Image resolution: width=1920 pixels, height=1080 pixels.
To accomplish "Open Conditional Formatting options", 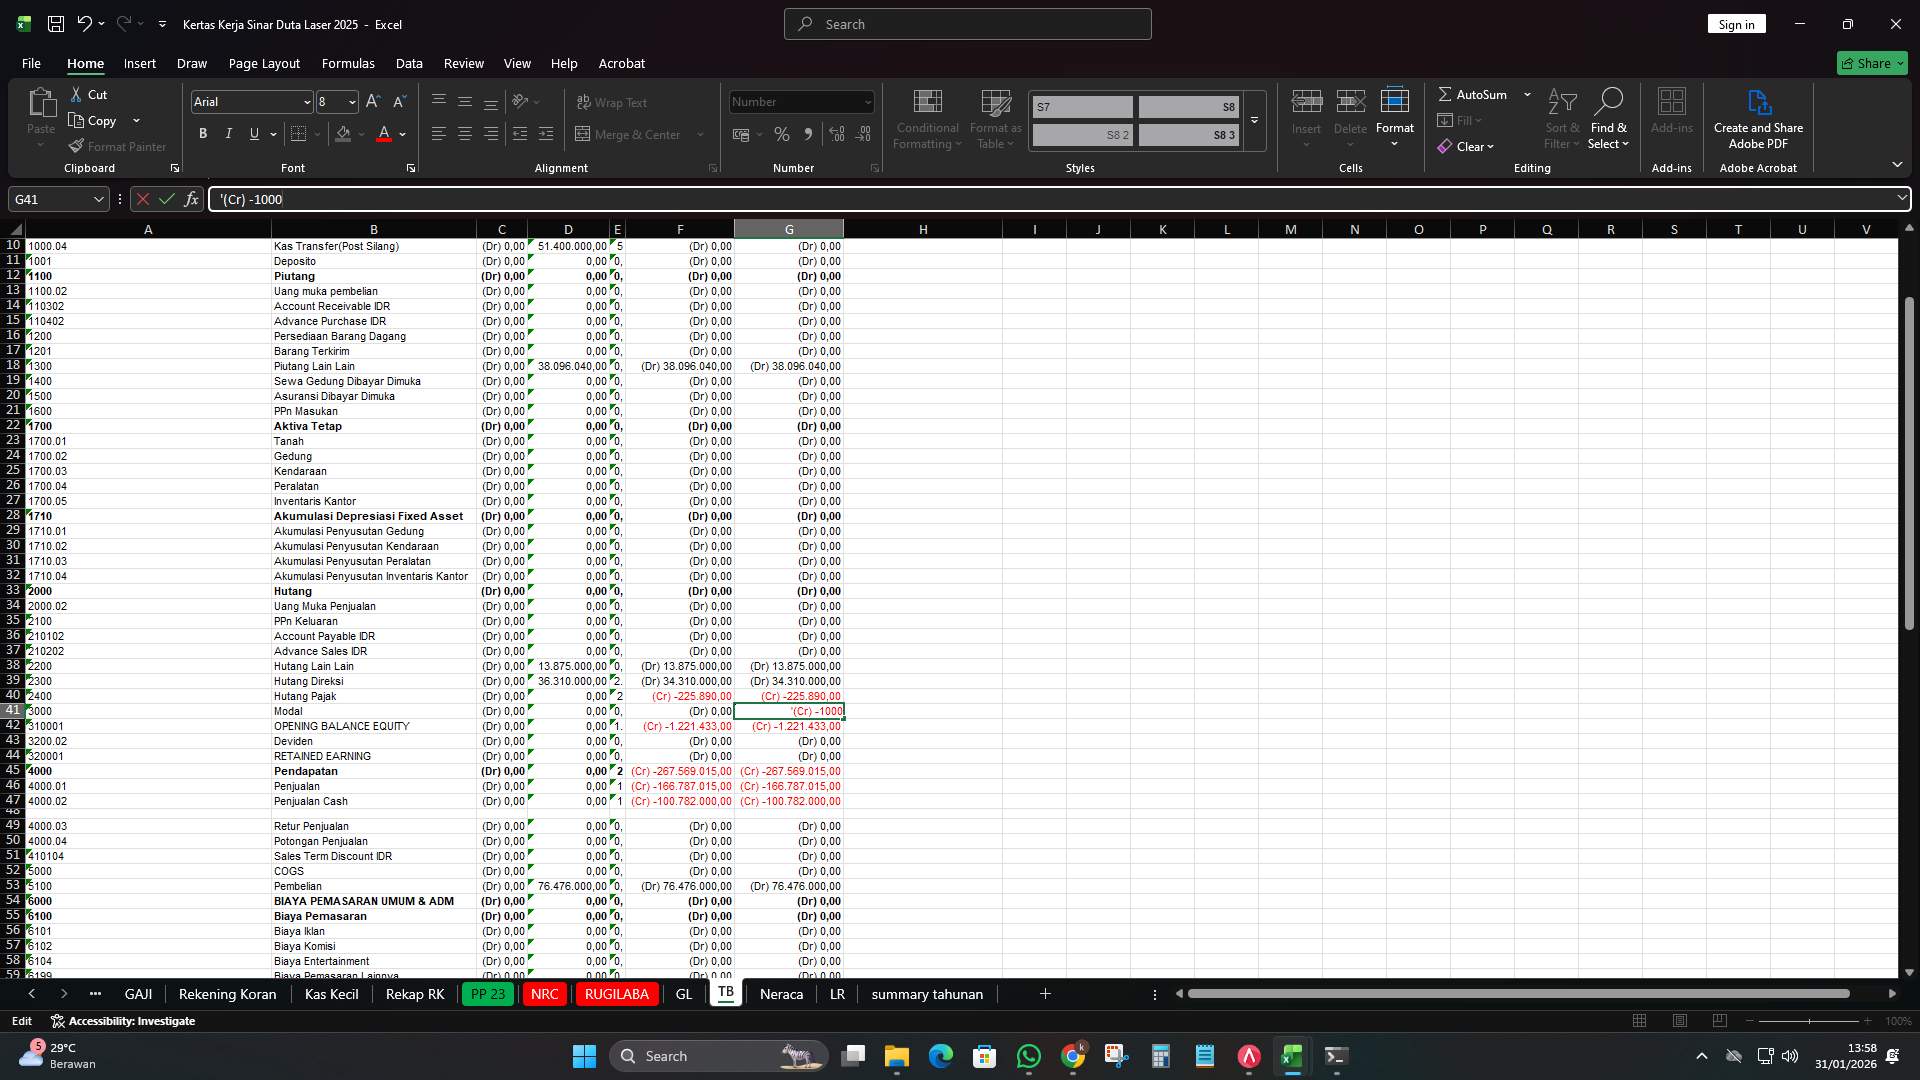I will click(x=926, y=118).
